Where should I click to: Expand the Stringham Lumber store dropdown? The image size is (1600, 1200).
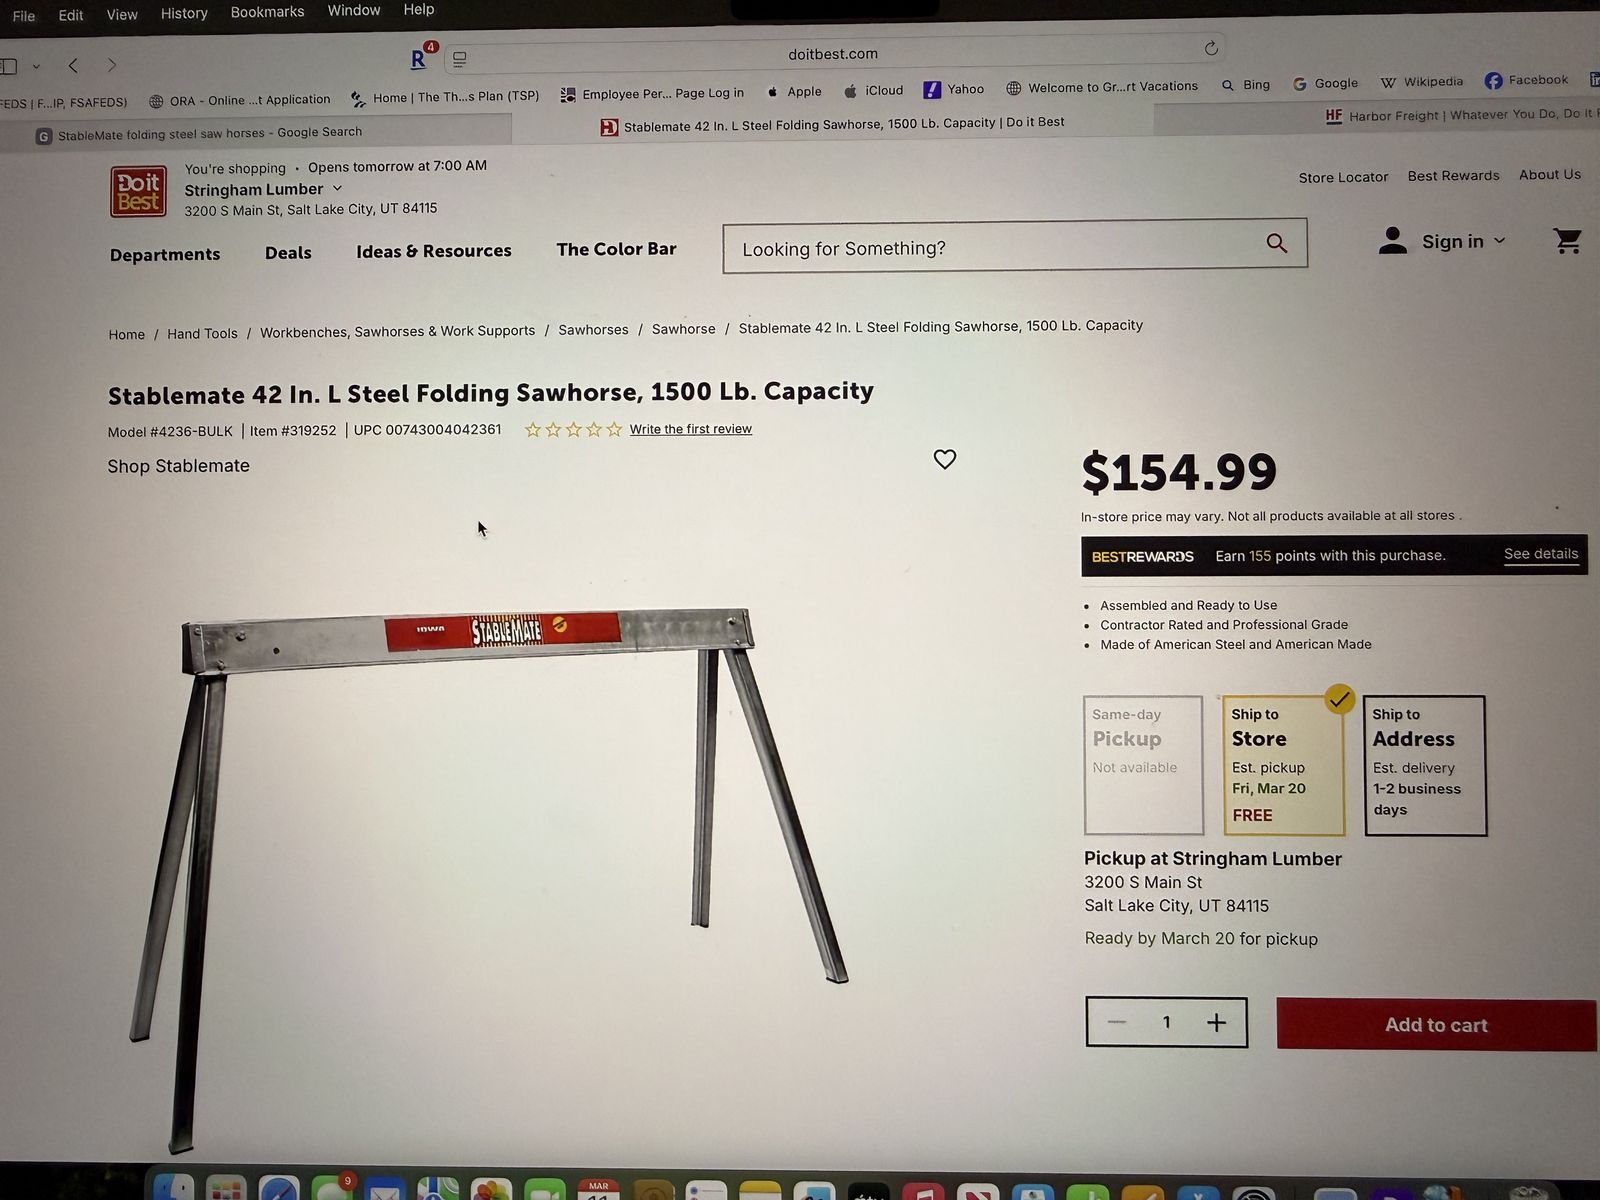click(x=337, y=188)
